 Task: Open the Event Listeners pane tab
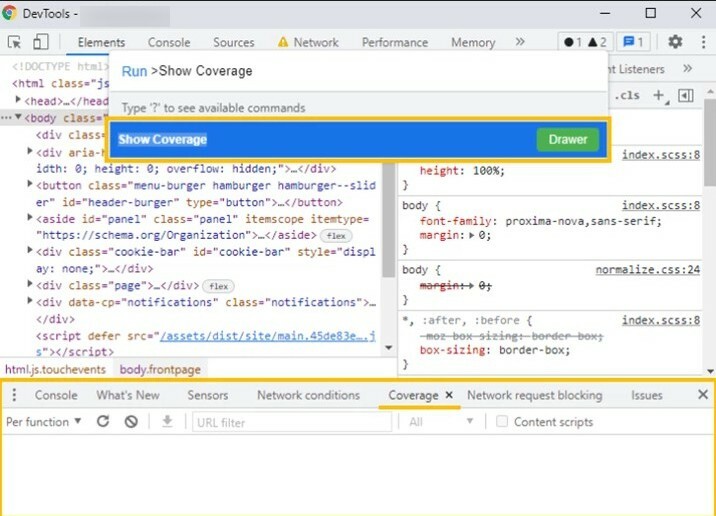click(636, 69)
